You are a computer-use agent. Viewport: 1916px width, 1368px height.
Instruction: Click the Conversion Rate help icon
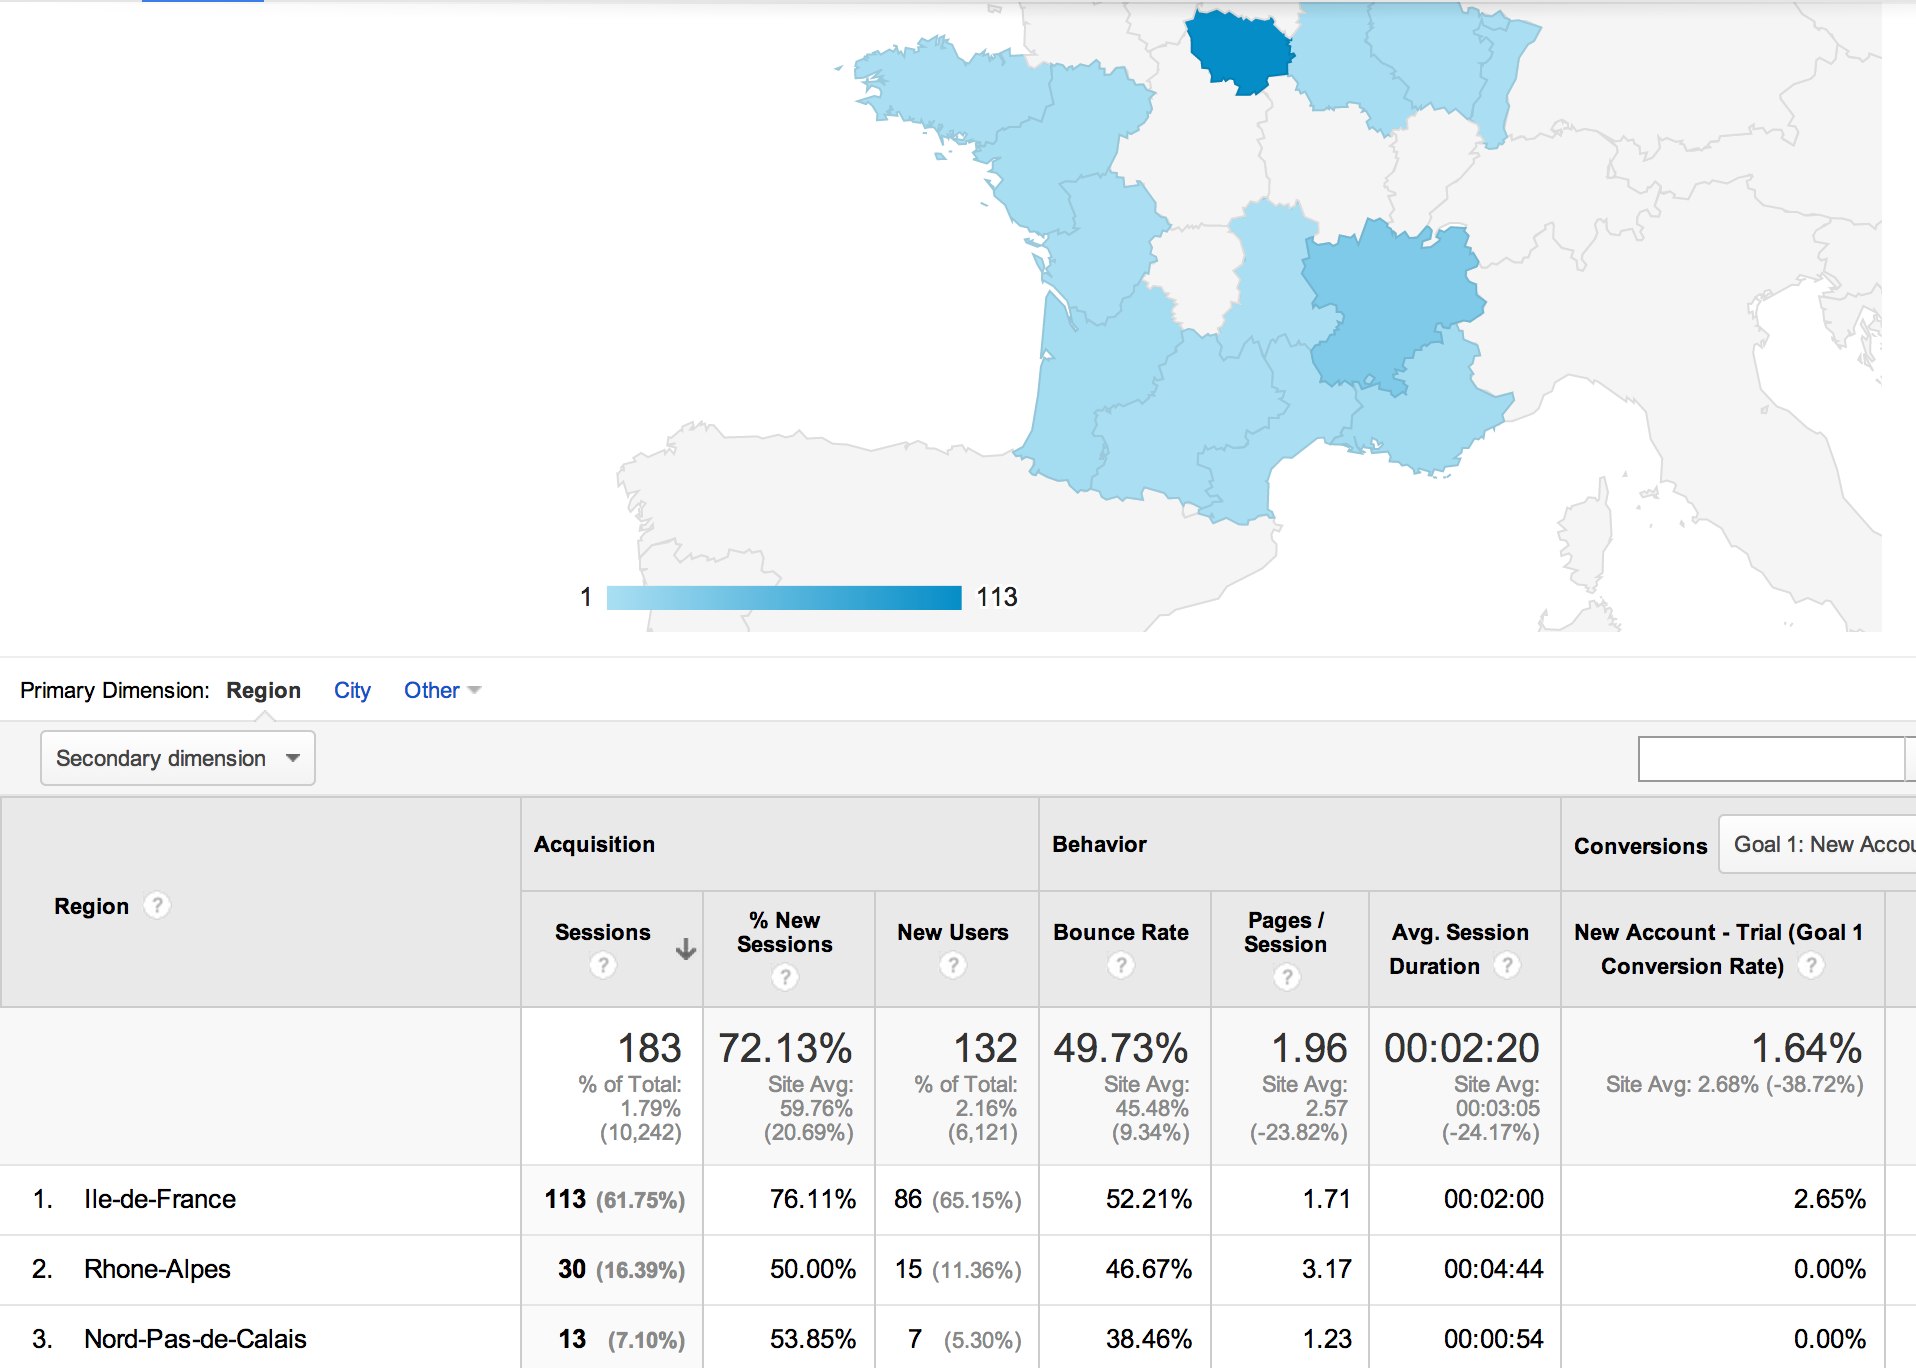pos(1810,966)
